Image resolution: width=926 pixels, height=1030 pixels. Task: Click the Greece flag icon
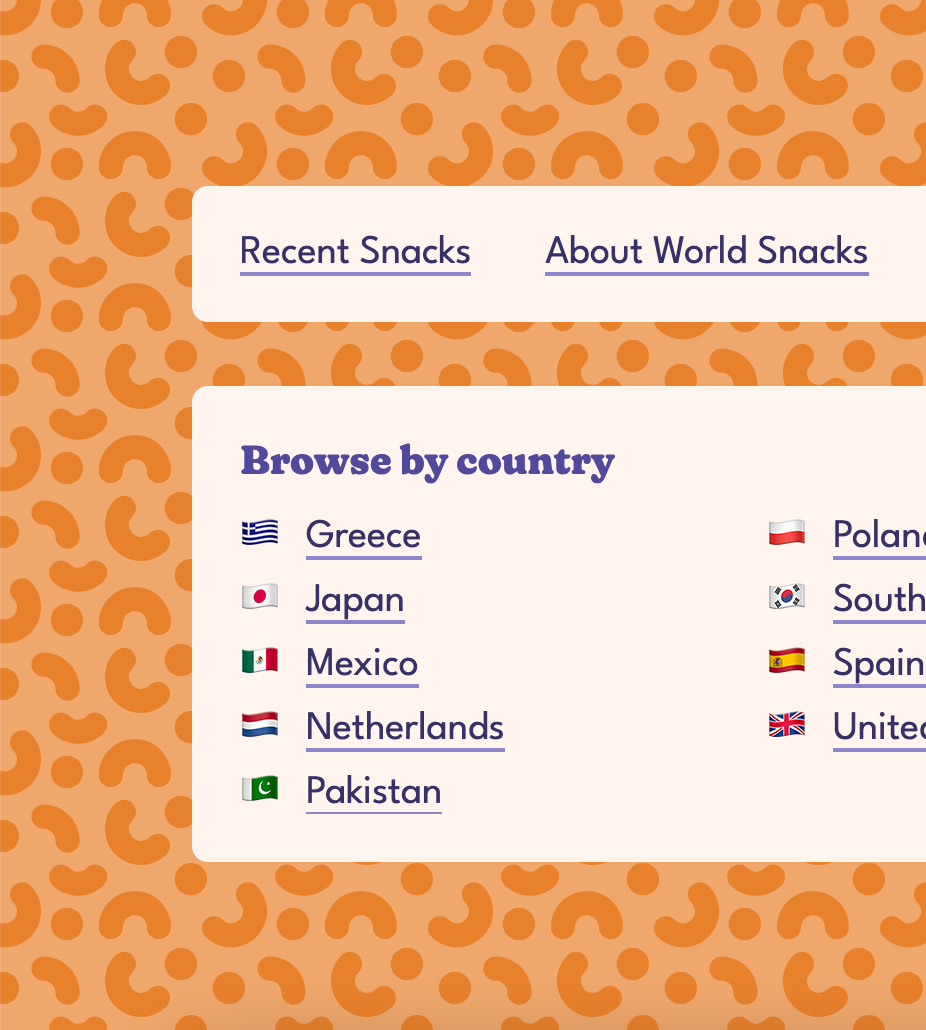pyautogui.click(x=260, y=534)
